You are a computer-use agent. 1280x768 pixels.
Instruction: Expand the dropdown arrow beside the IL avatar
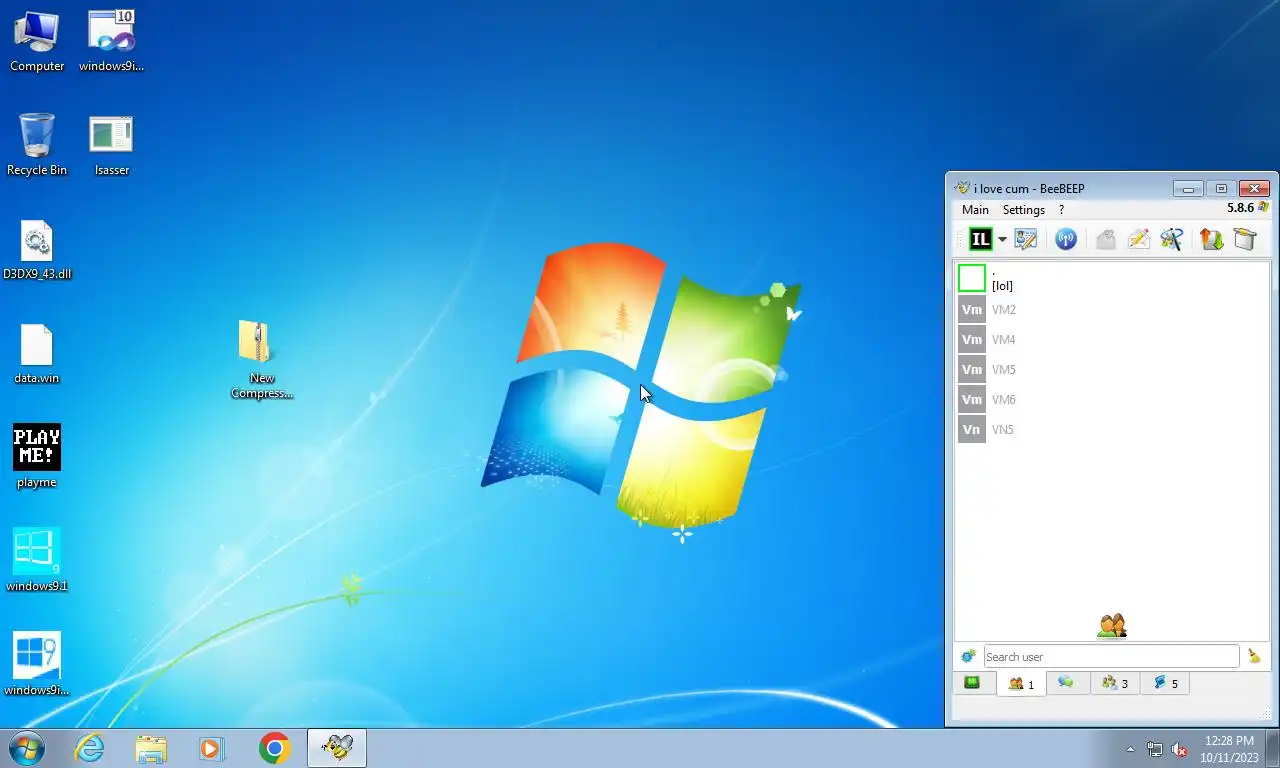1002,240
